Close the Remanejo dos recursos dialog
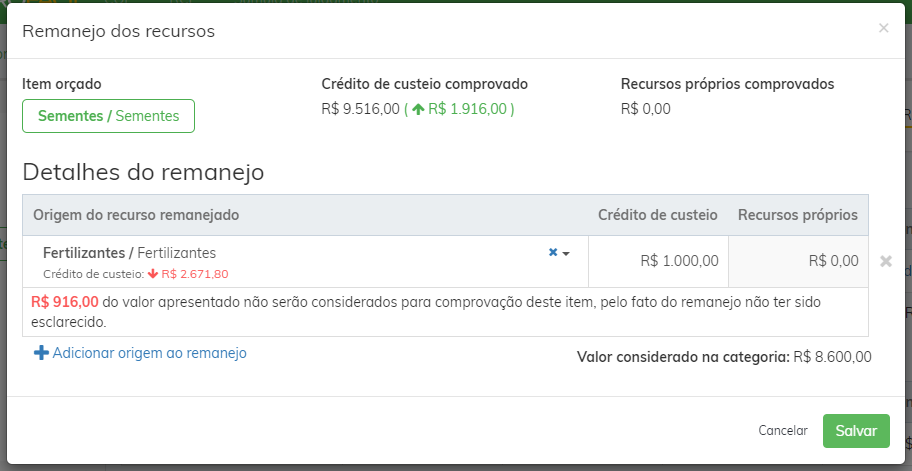The image size is (912, 471). coord(884,28)
